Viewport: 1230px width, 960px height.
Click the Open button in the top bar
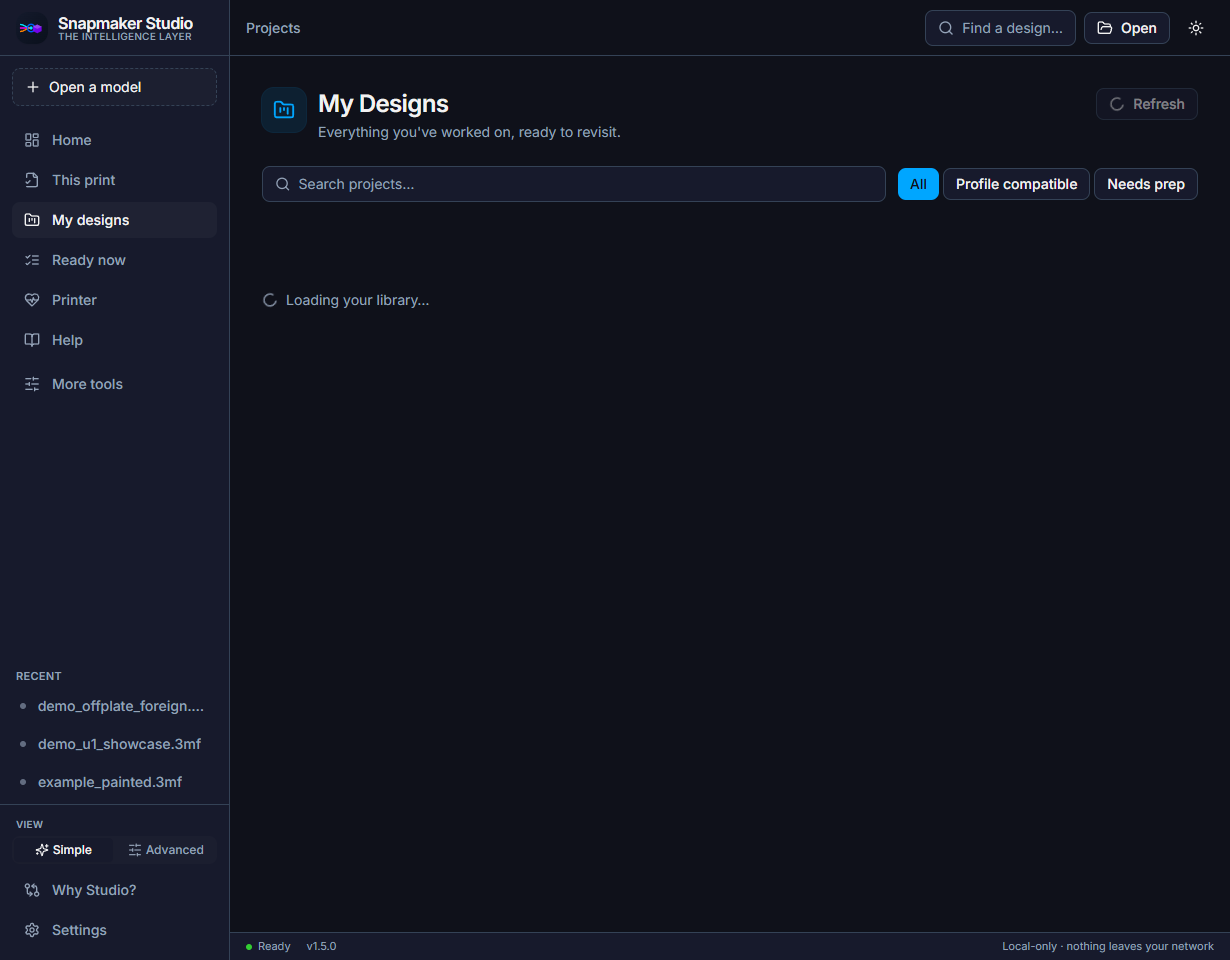click(x=1127, y=28)
